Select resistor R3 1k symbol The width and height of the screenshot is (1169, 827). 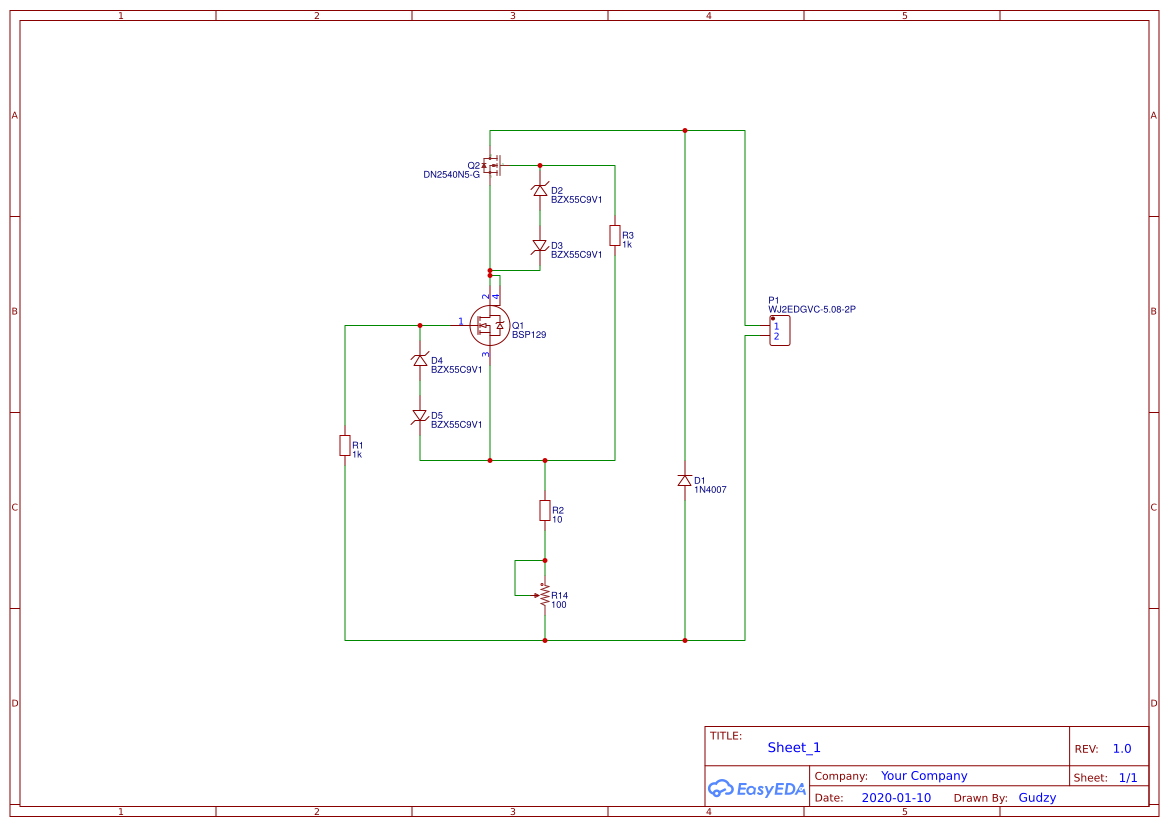tap(616, 235)
